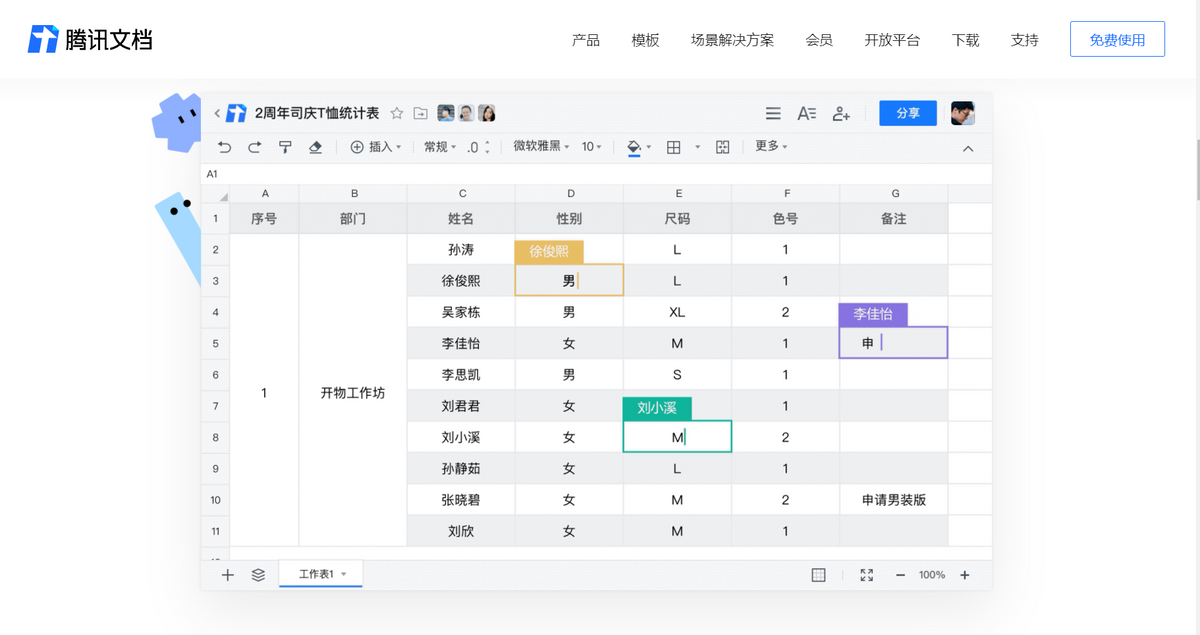Open the 模板 menu in the navigation
This screenshot has width=1200, height=635.
click(645, 40)
